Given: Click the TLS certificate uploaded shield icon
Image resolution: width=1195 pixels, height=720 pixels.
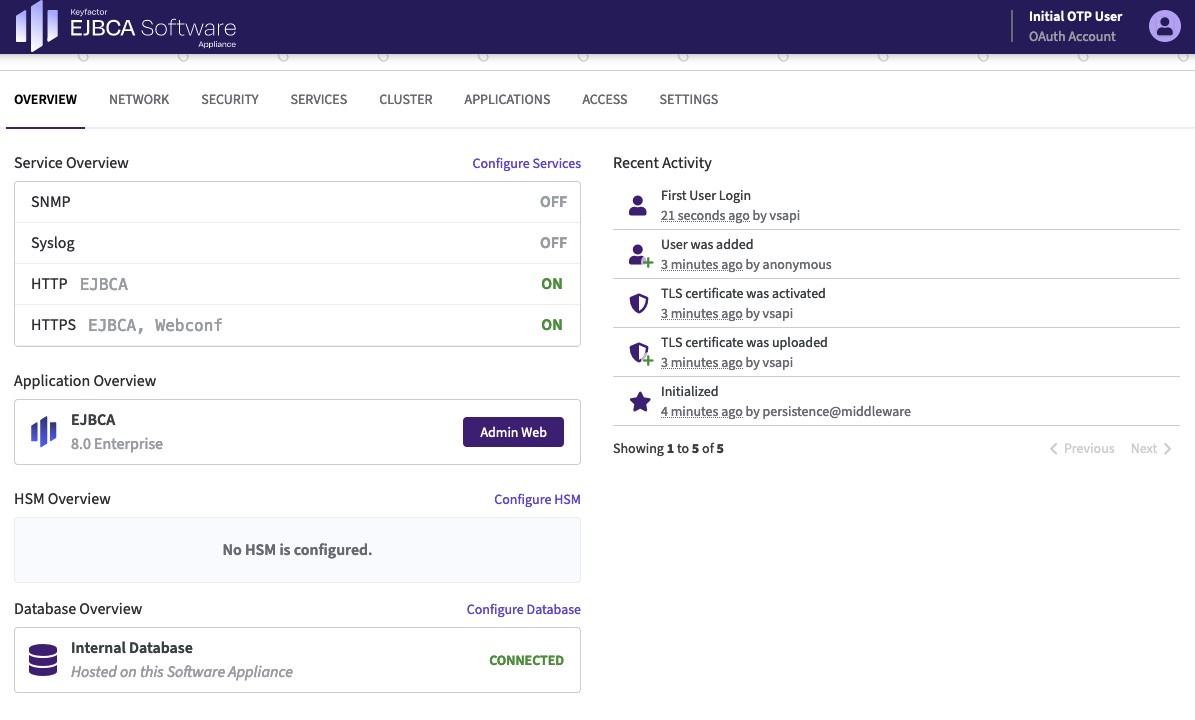Looking at the screenshot, I should [x=641, y=353].
